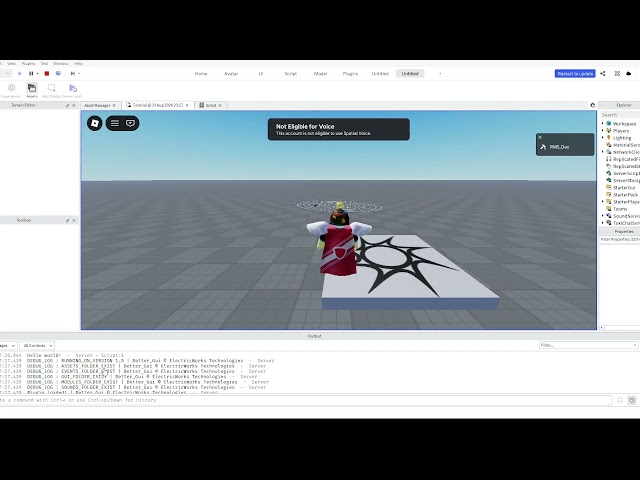Pause the running playtest

31,73
